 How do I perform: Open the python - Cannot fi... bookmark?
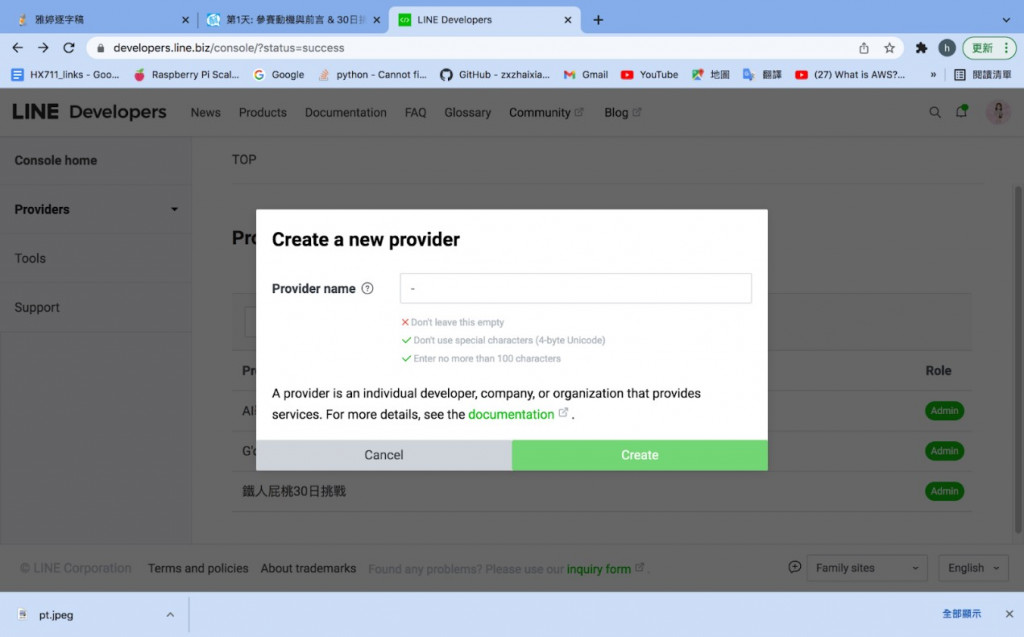pos(372,74)
